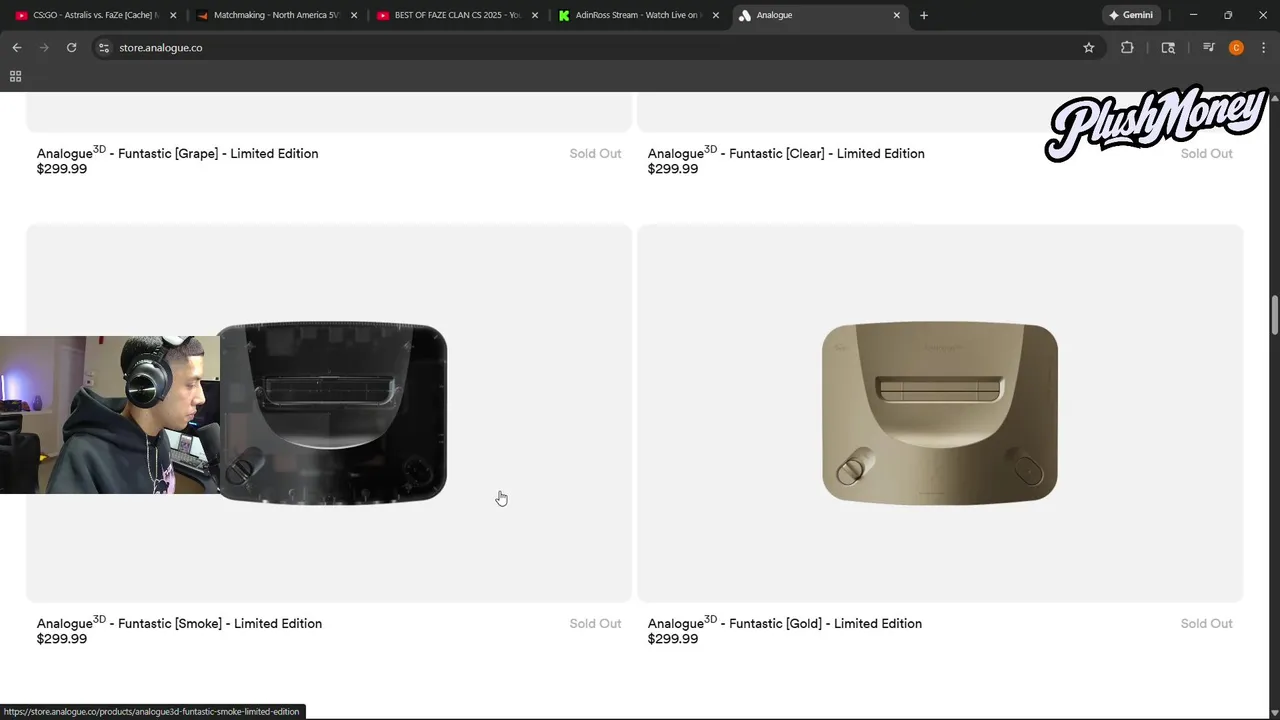Click the $299.99 price under Smoke edition
The image size is (1280, 720).
[x=62, y=639]
